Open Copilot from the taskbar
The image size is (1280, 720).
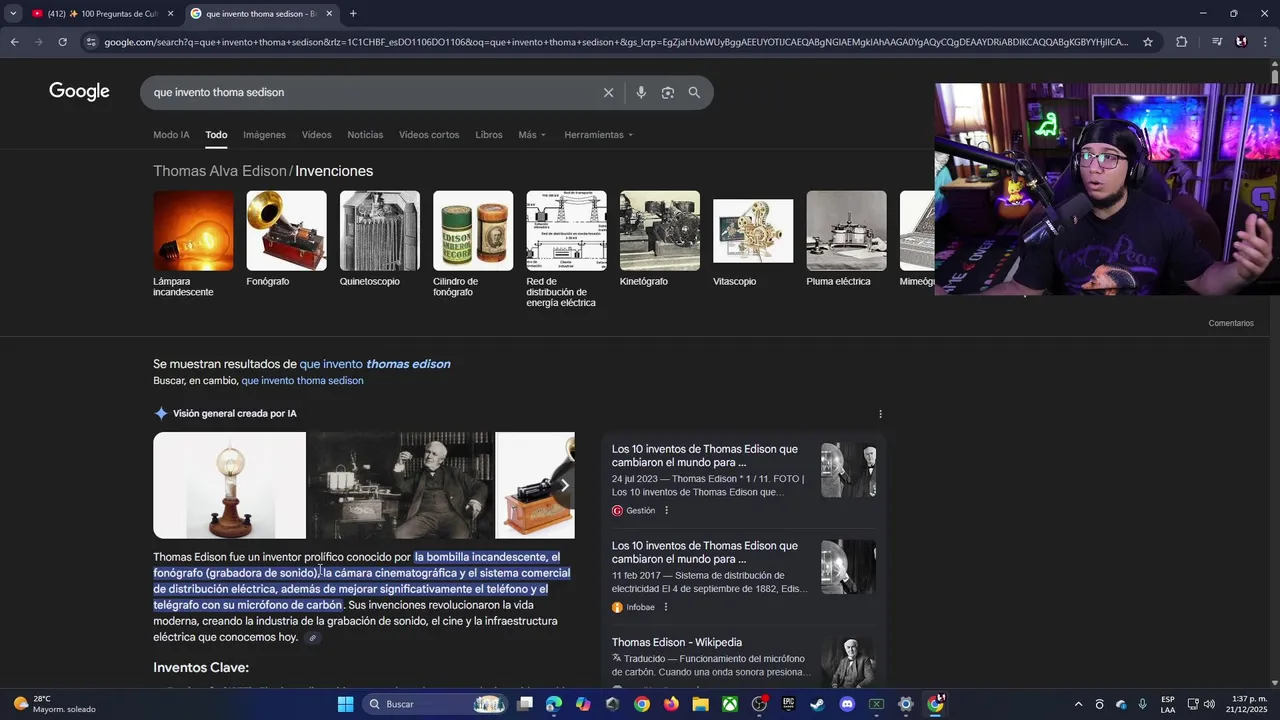[583, 704]
